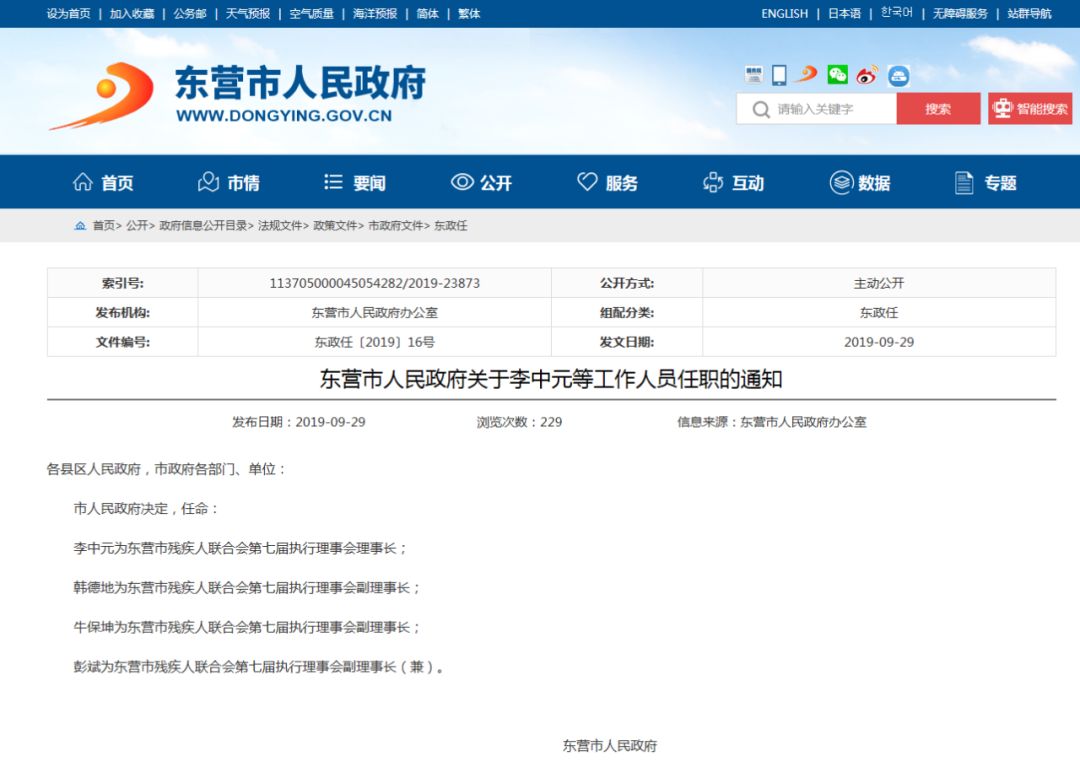Open 专题 in the main navigation

[986, 183]
